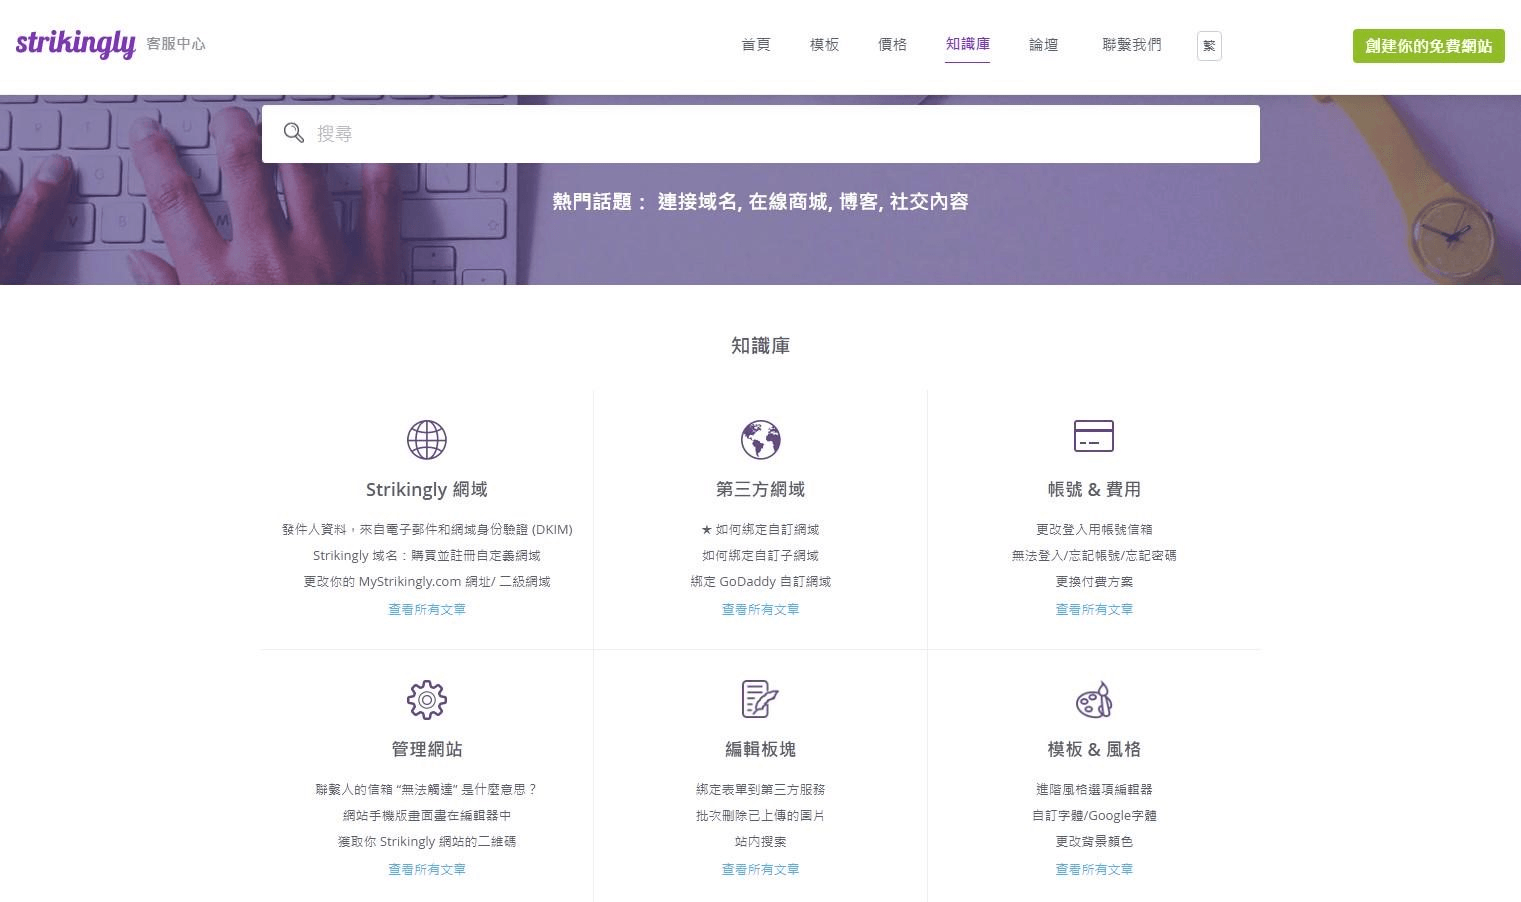This screenshot has width=1521, height=902.
Task: Click the Strikingly logo
Action: [76, 43]
